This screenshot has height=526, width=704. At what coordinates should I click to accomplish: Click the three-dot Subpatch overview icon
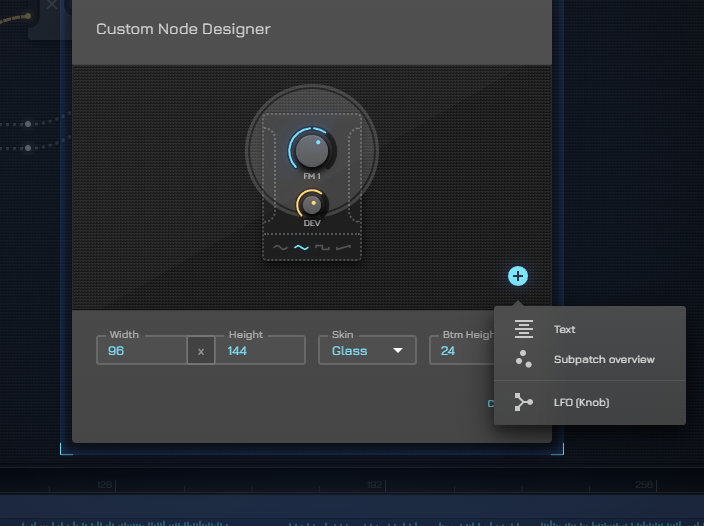523,359
